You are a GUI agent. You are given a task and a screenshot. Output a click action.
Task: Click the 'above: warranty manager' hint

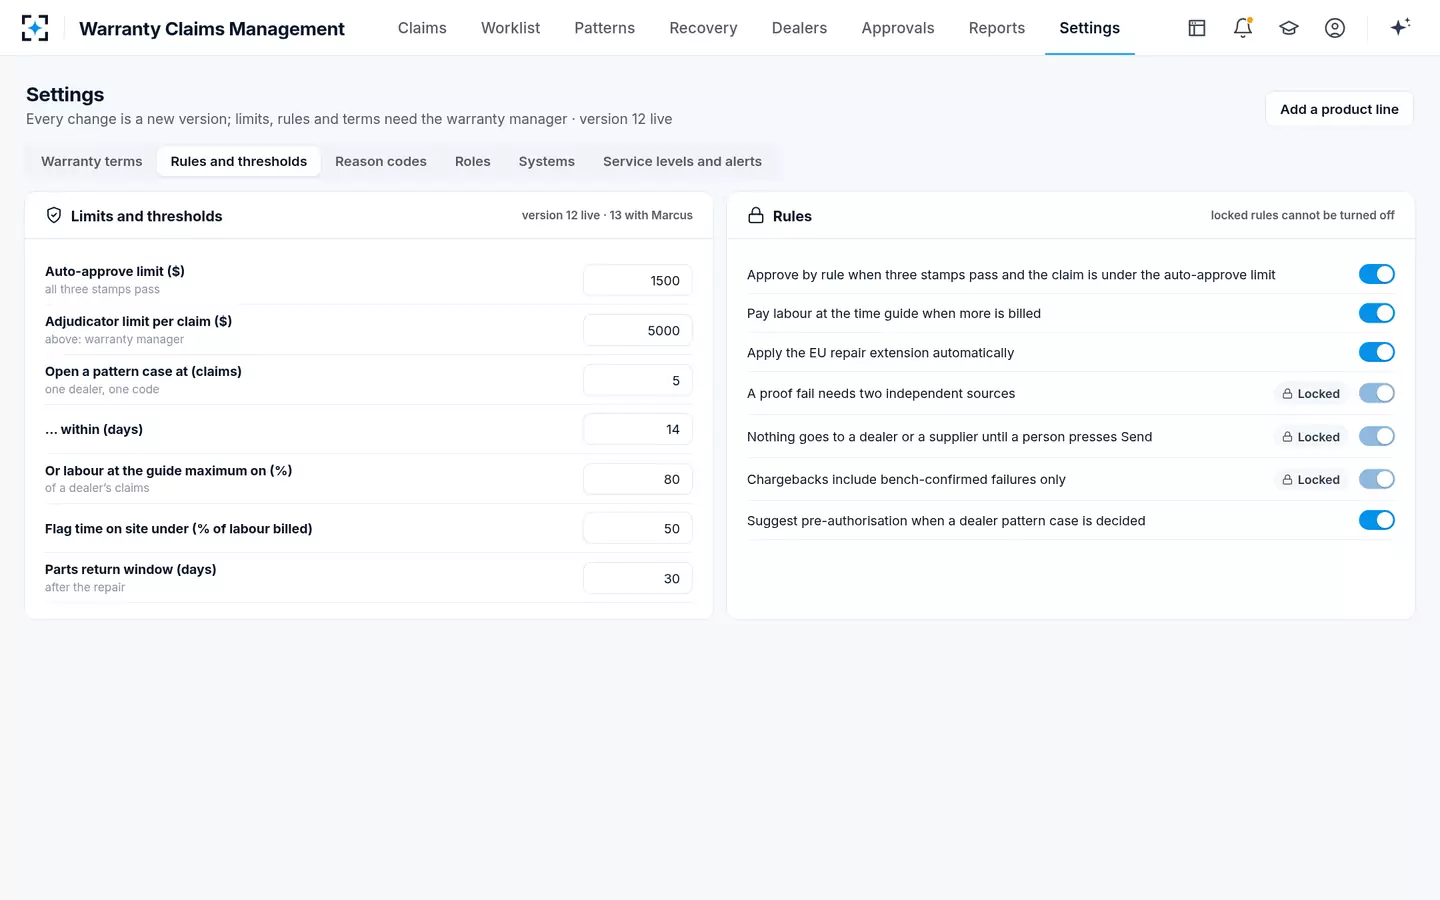[114, 340]
